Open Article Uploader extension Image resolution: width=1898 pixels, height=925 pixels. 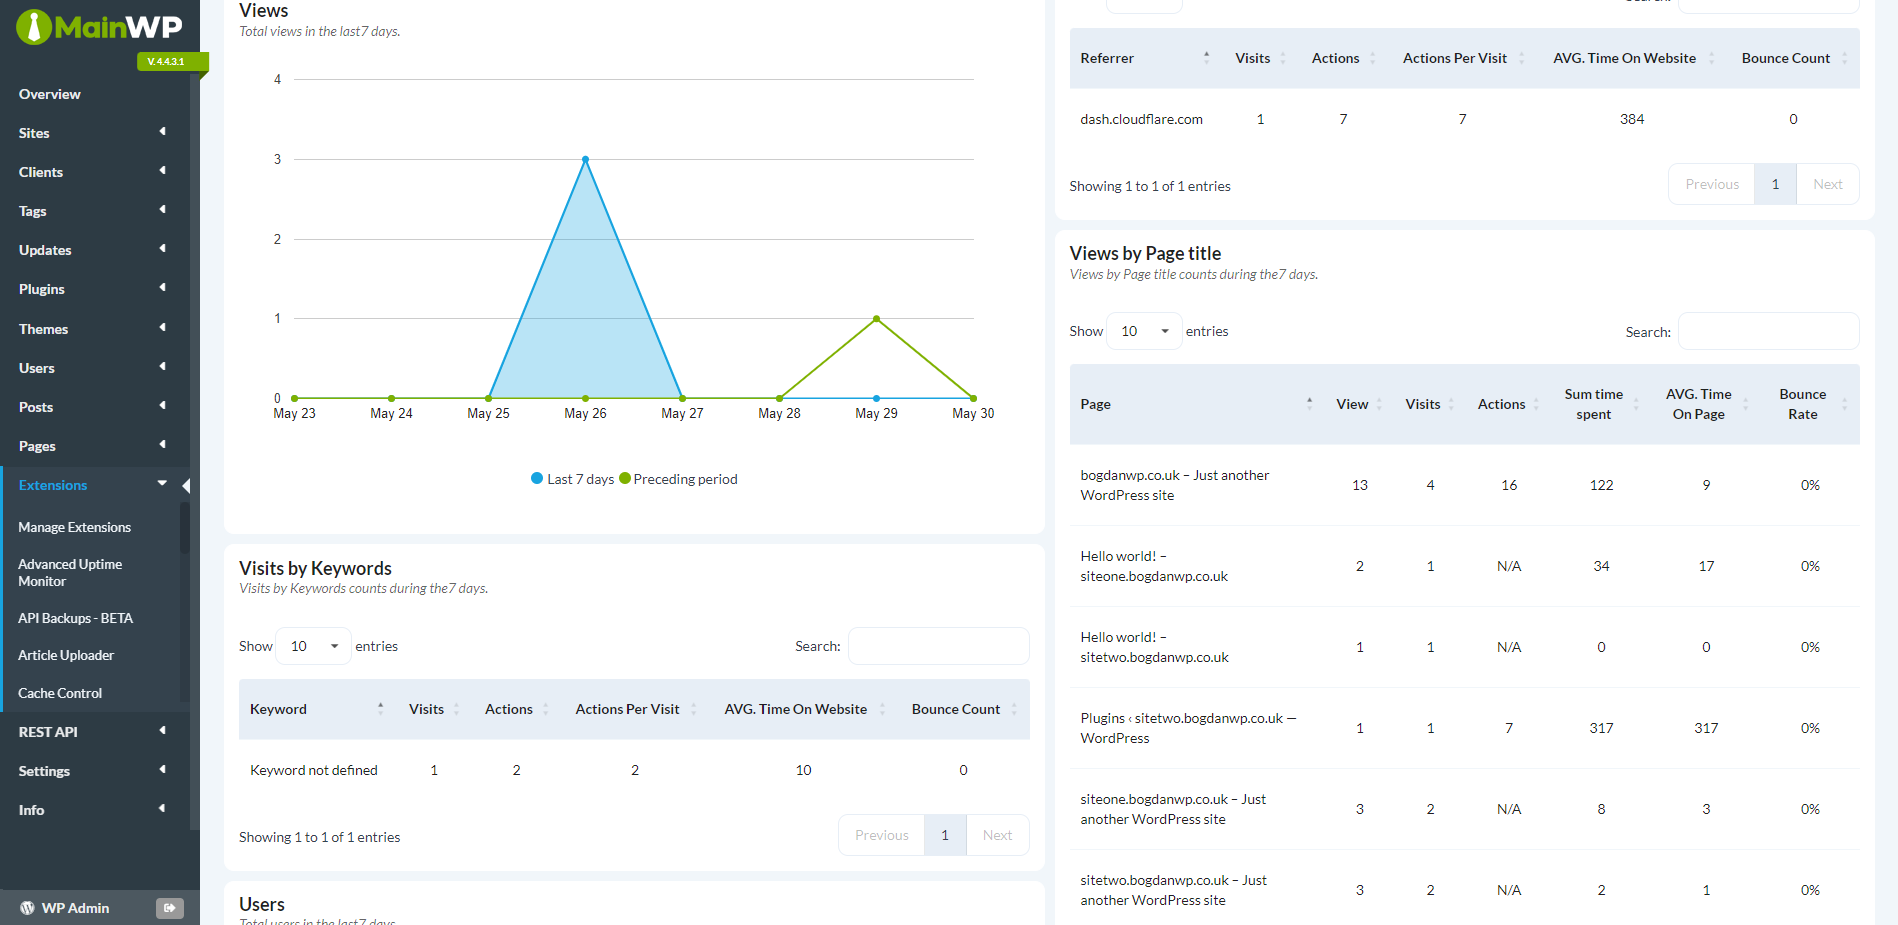[x=66, y=655]
